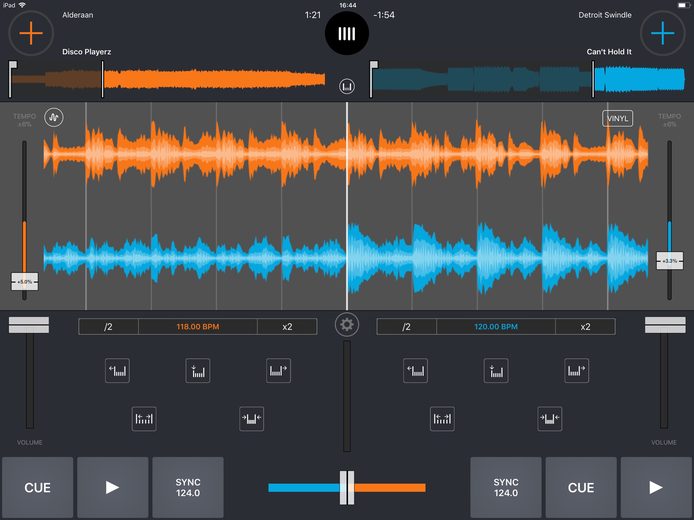Tap the elapsed time 1:21

(x=312, y=15)
